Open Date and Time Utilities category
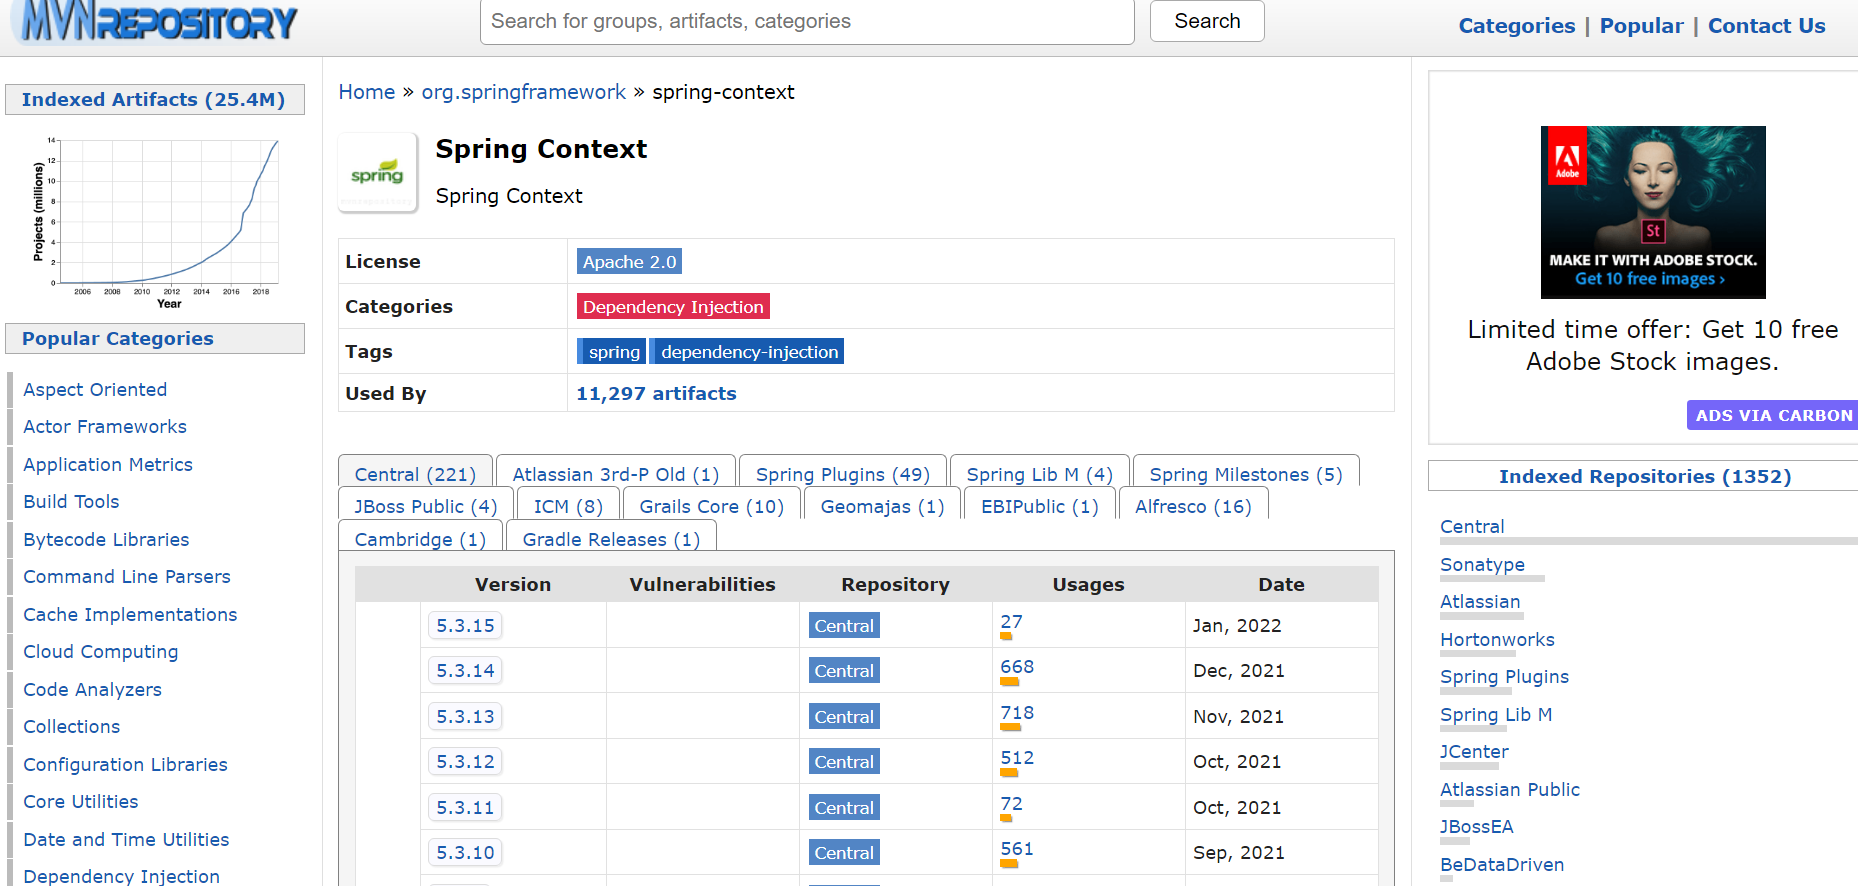This screenshot has width=1858, height=886. coord(126,840)
